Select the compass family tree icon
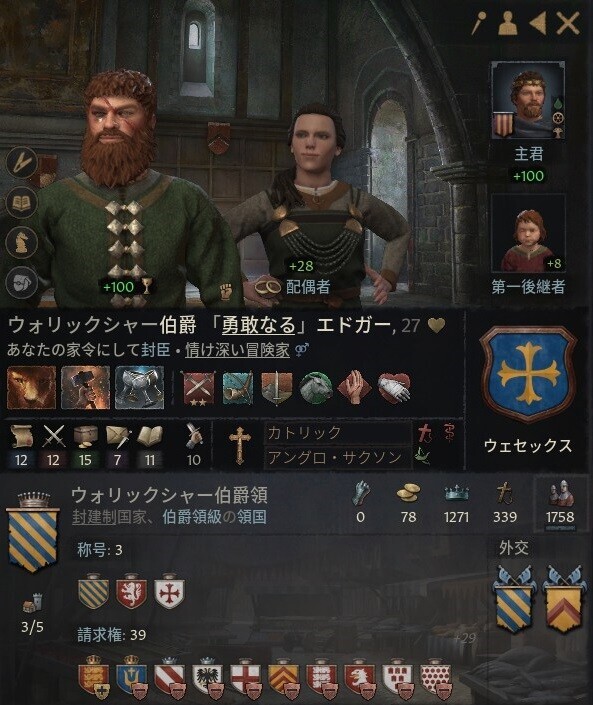The height and width of the screenshot is (705, 593). point(21,162)
